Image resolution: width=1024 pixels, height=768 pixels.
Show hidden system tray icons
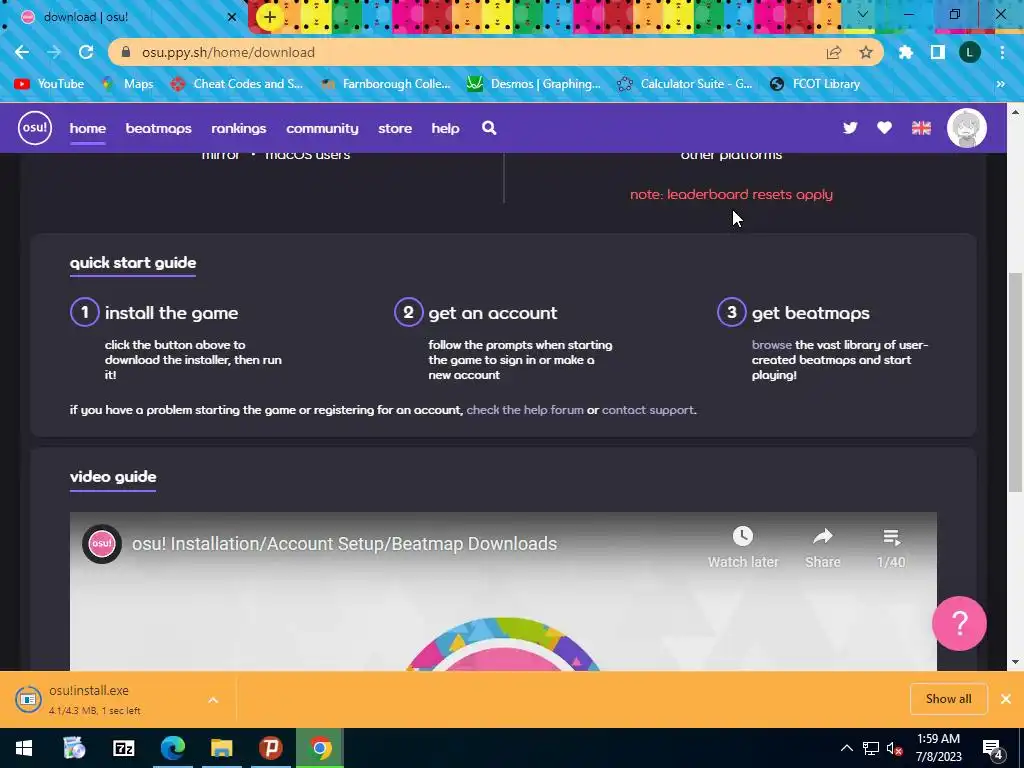tap(846, 748)
